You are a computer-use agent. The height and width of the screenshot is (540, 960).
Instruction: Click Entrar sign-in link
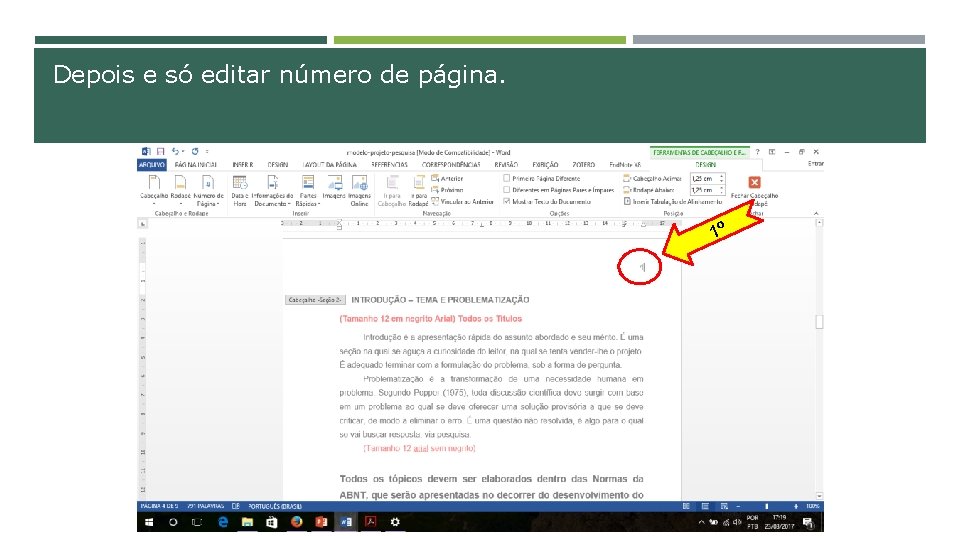(x=816, y=163)
